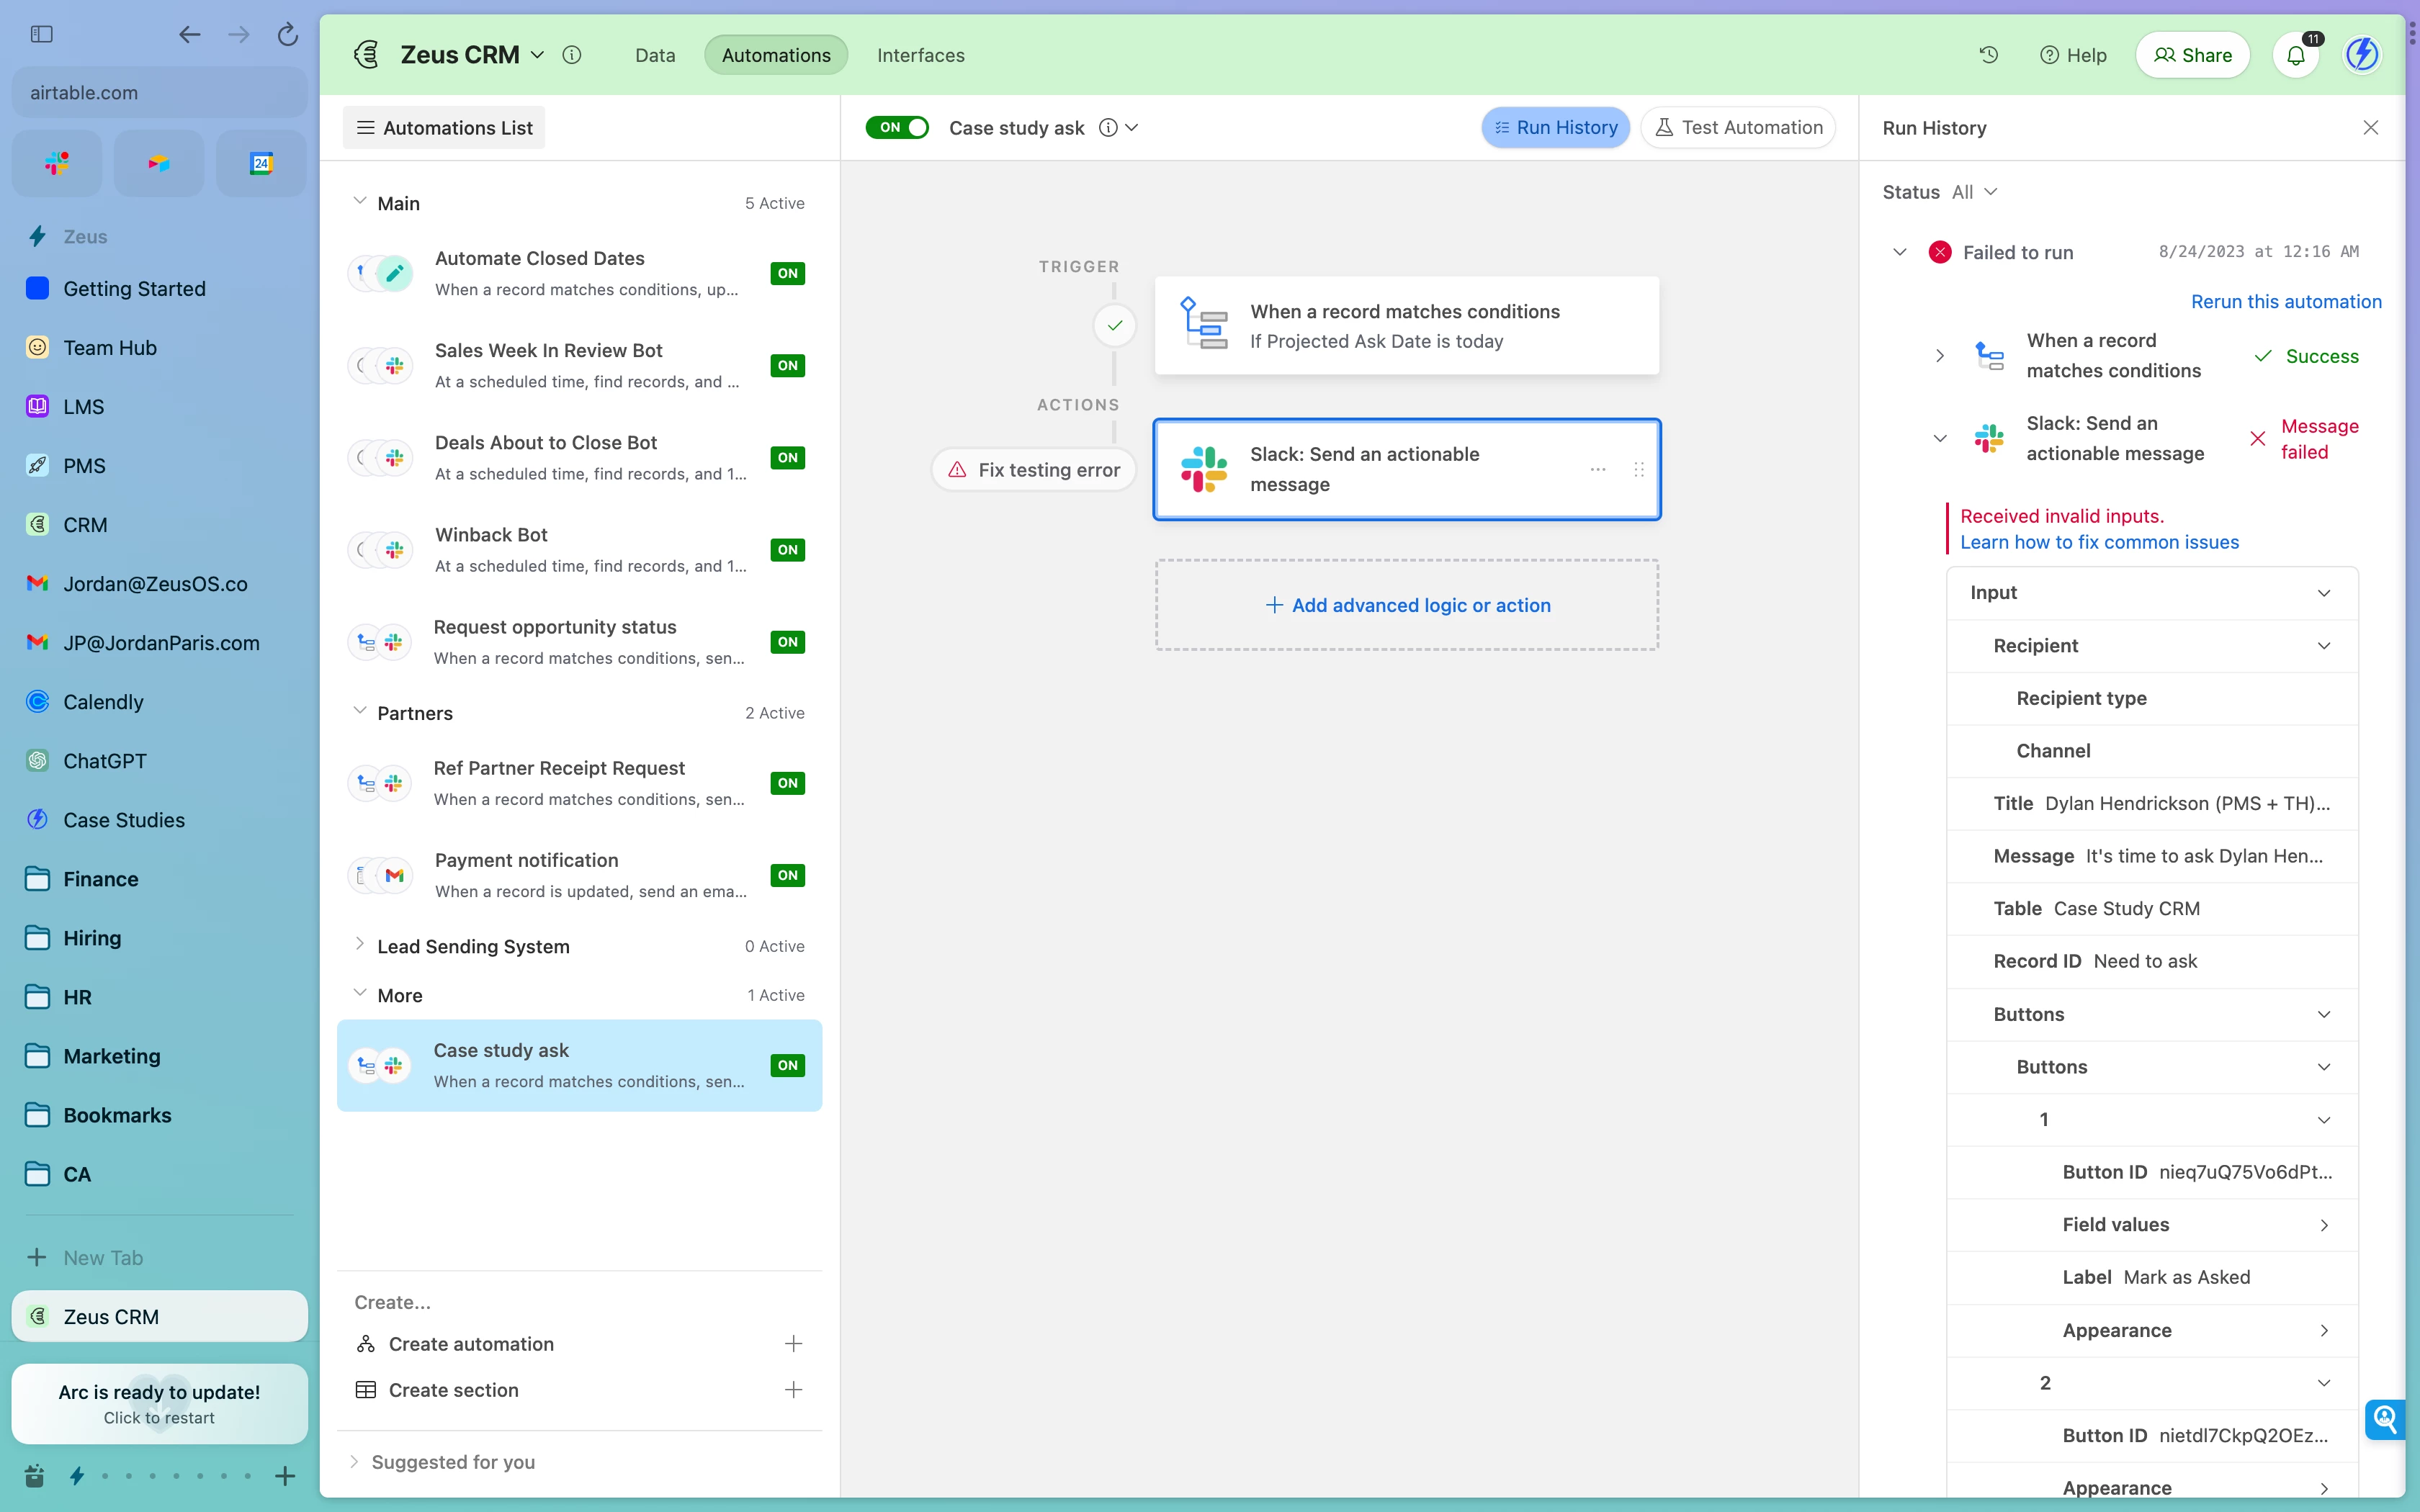Collapse the Input section in Run History

click(2323, 593)
